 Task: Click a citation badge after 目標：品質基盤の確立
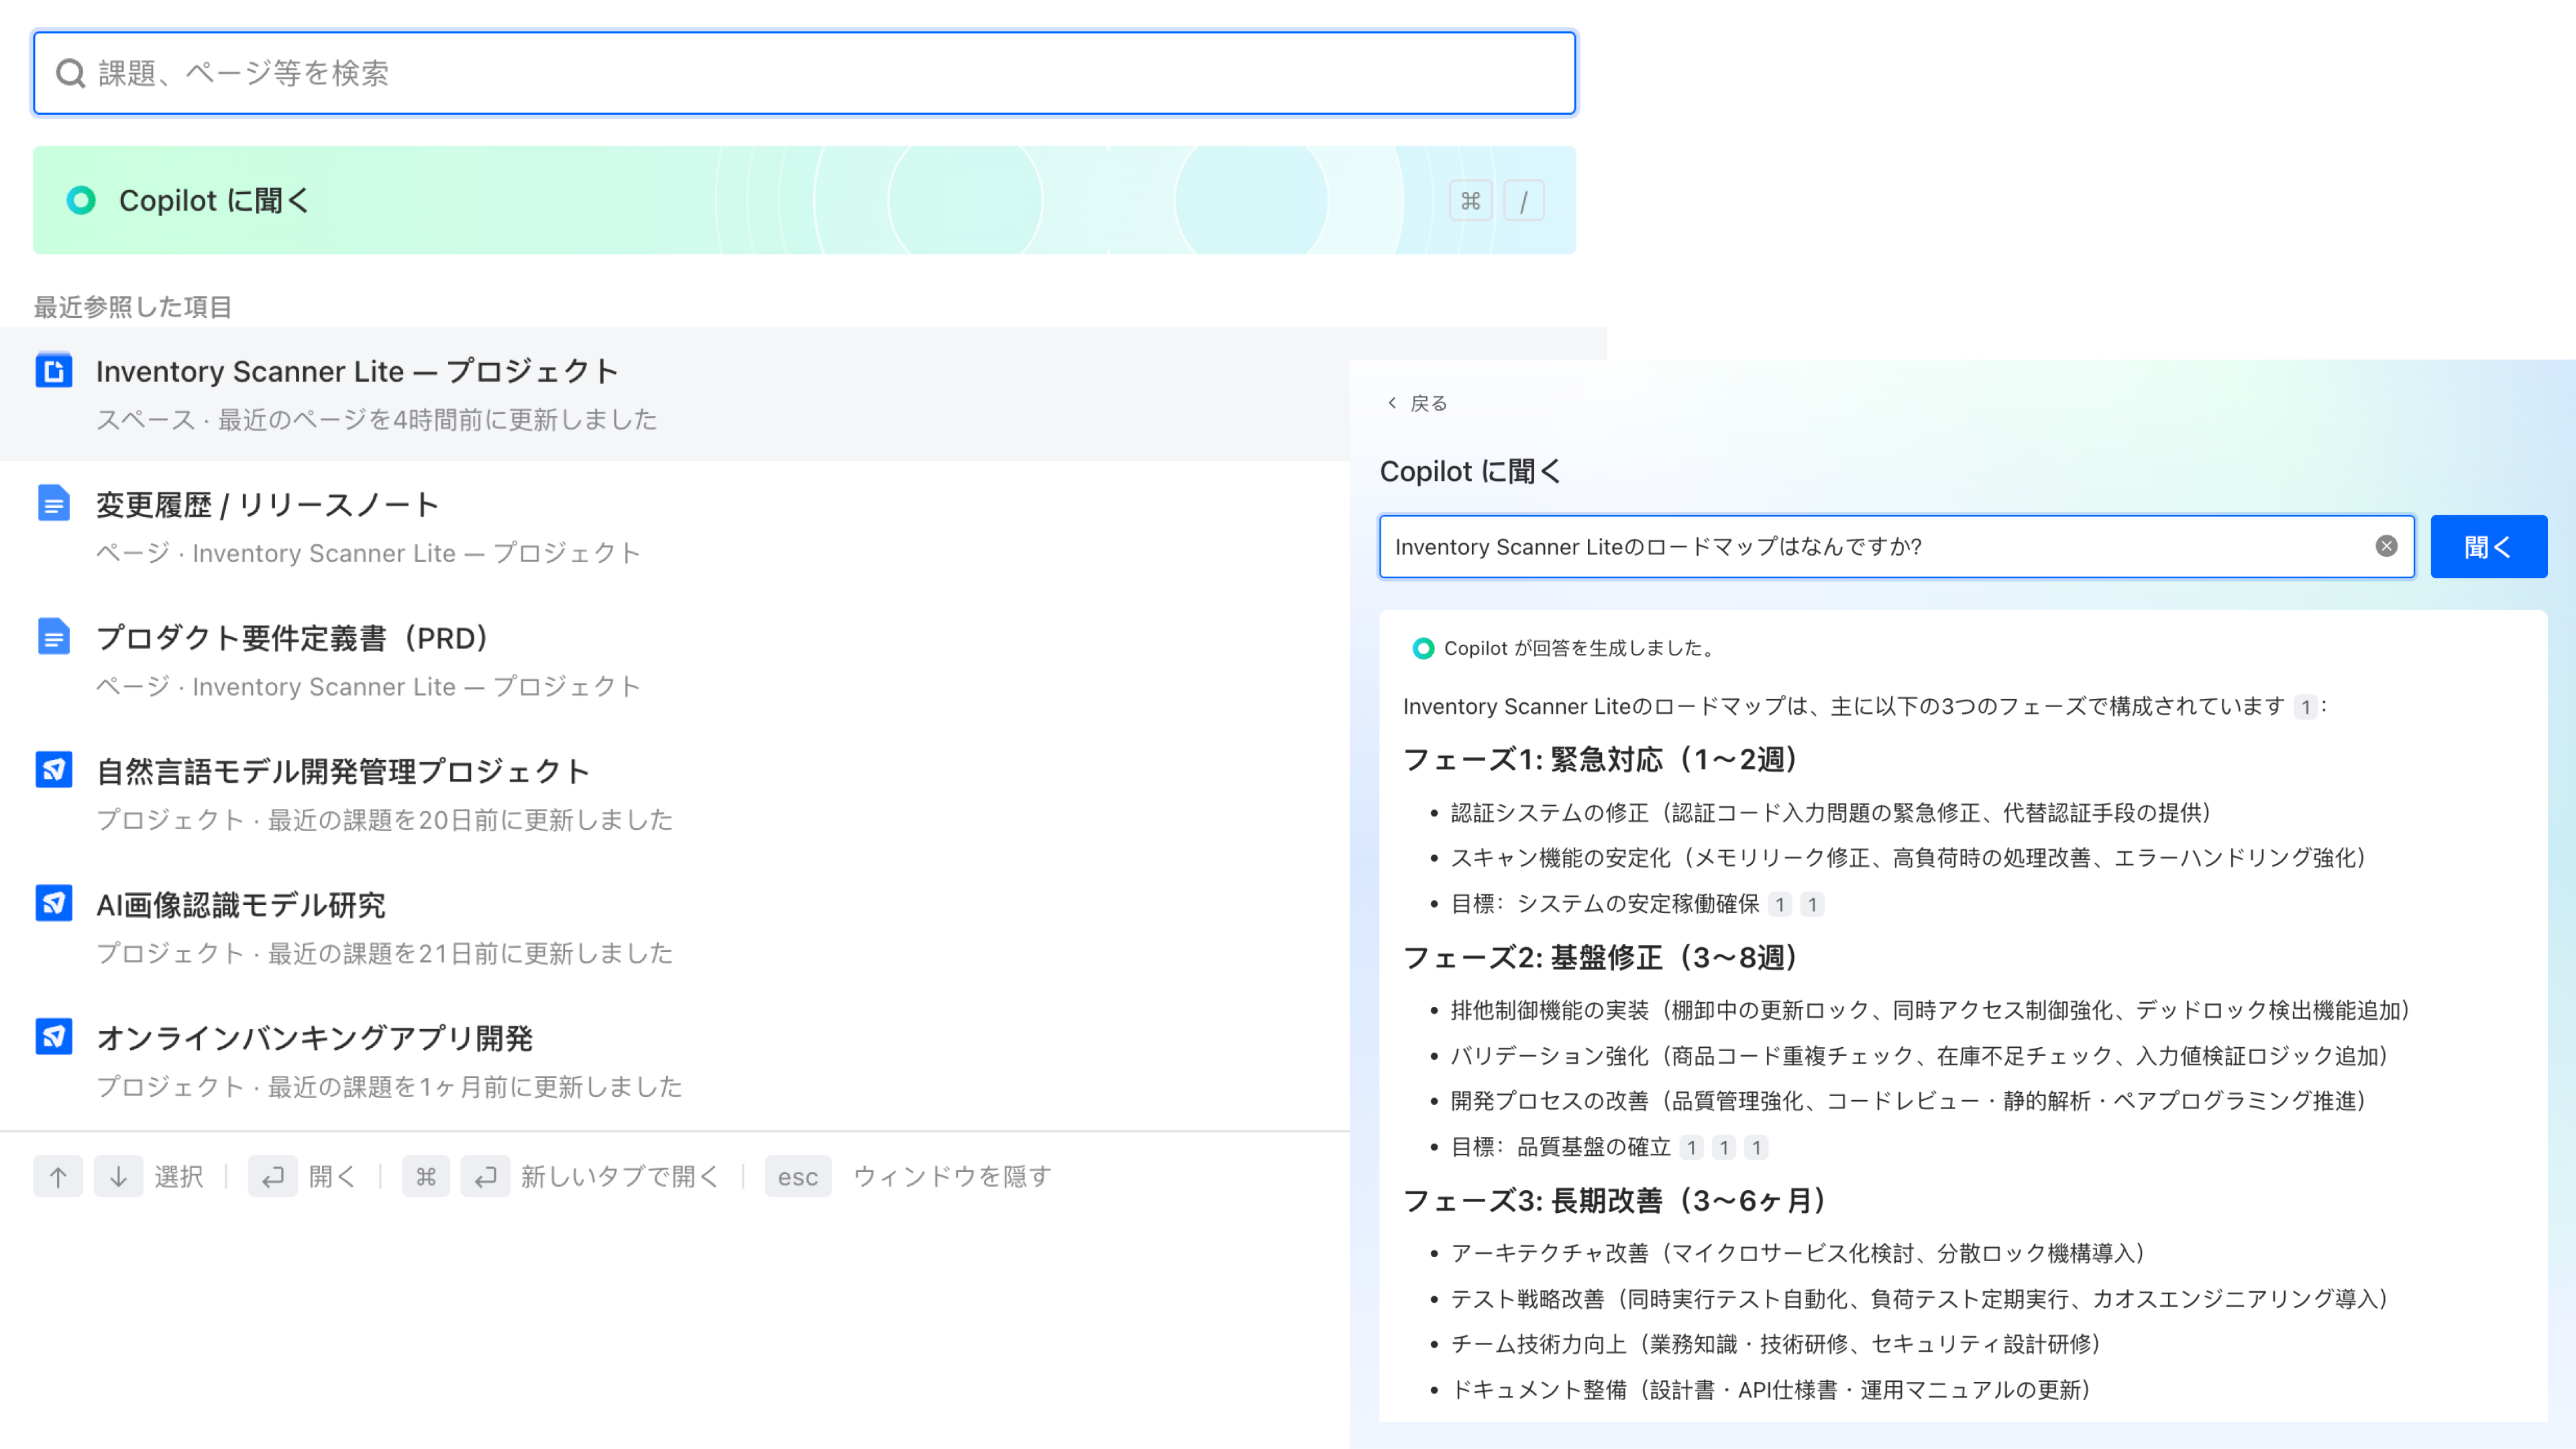[x=1691, y=1148]
